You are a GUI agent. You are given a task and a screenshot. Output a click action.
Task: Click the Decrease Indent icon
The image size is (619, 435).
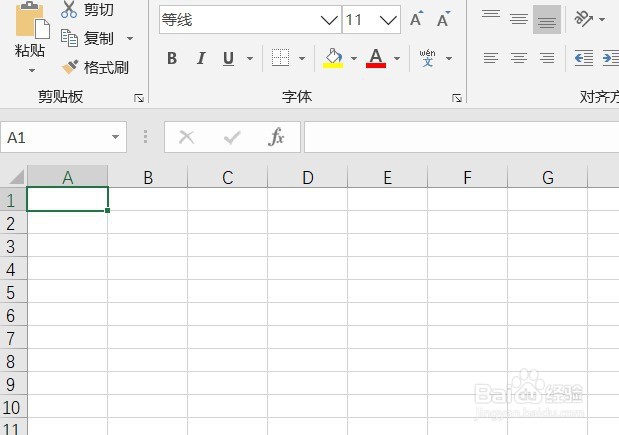[x=584, y=58]
